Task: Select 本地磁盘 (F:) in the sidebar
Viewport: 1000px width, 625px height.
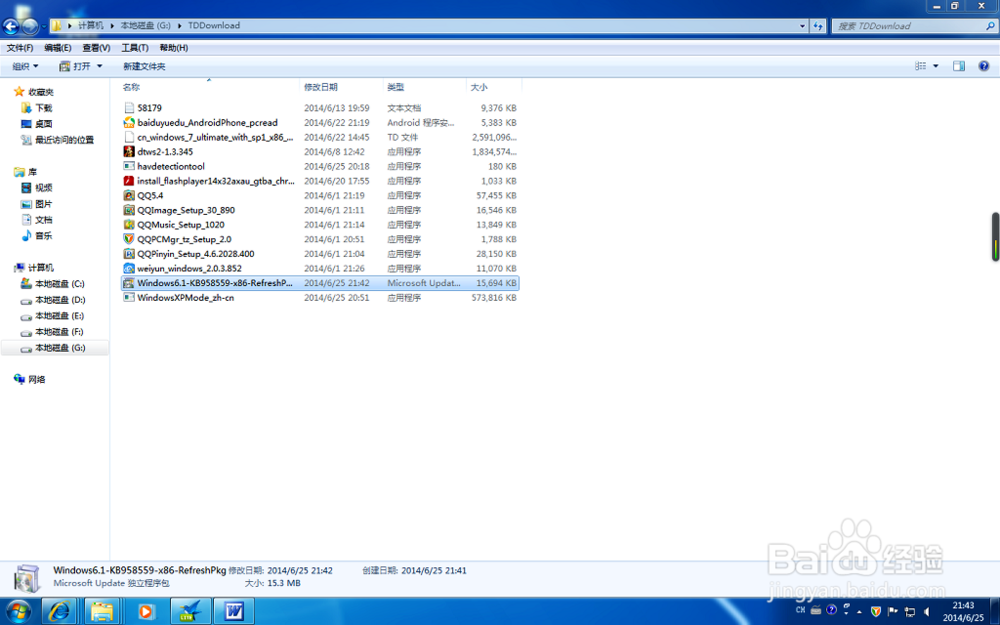Action: [x=53, y=332]
